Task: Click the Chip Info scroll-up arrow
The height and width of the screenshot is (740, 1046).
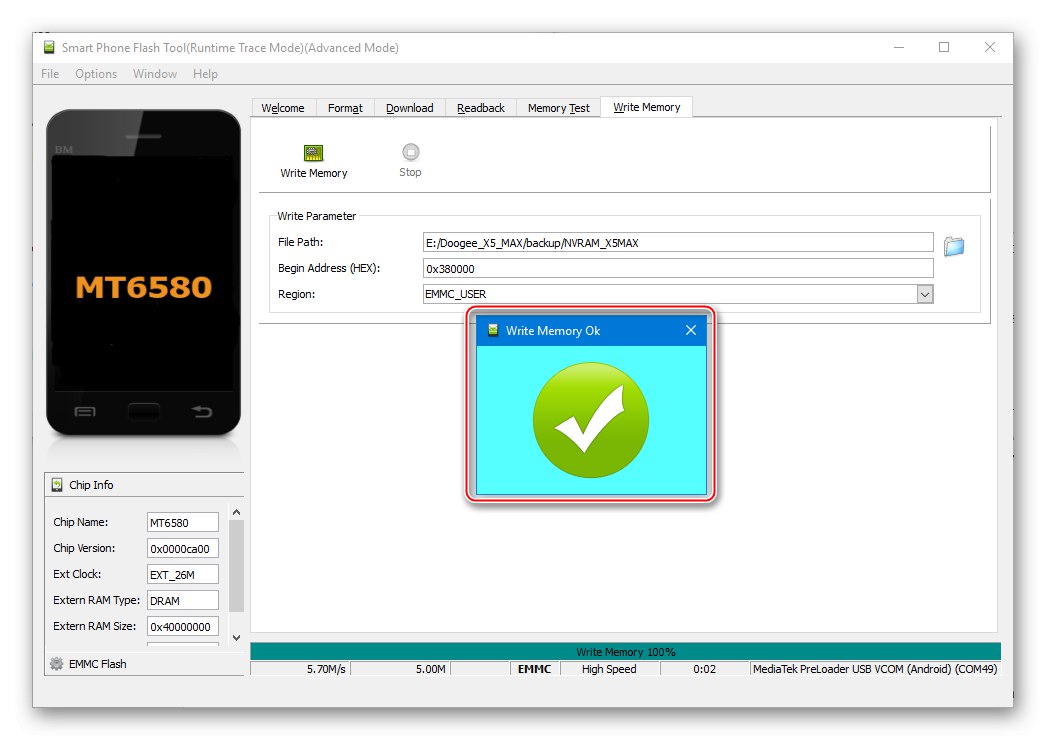Action: click(x=236, y=512)
